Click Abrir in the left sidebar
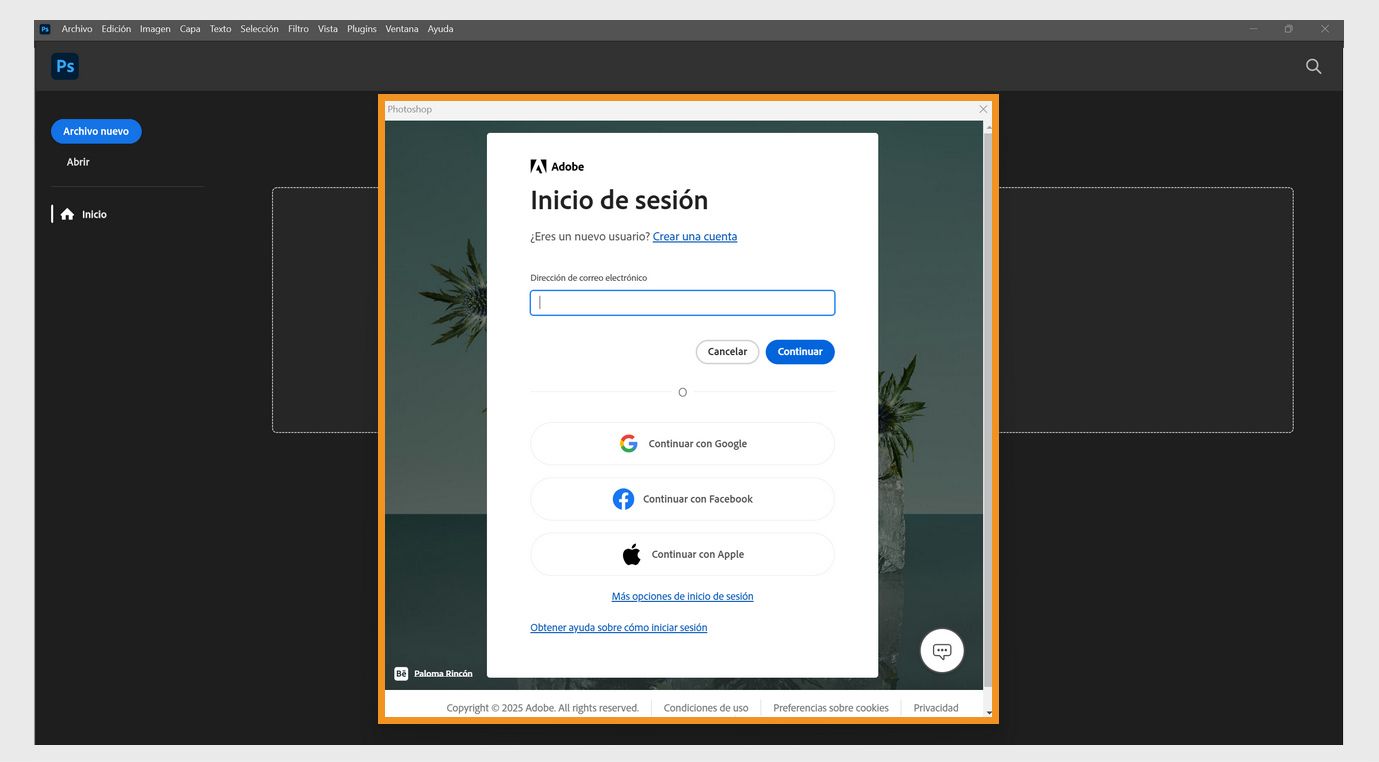This screenshot has width=1379, height=762. click(78, 162)
